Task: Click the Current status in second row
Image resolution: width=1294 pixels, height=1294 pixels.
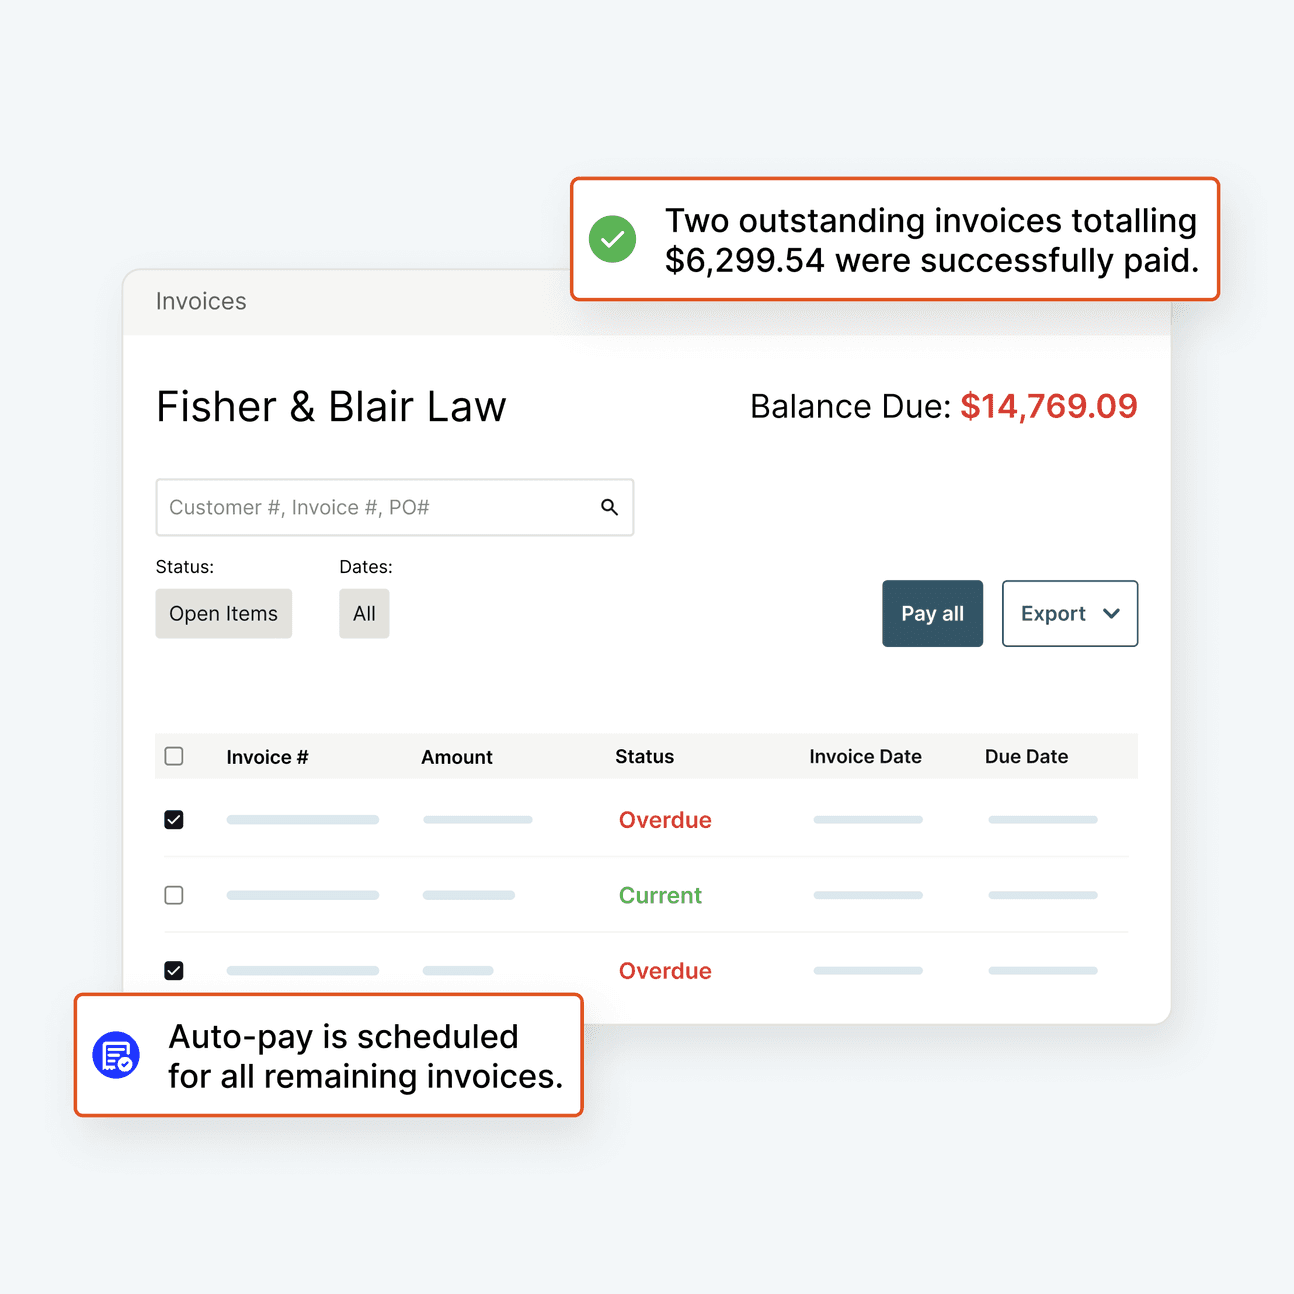Action: point(660,895)
